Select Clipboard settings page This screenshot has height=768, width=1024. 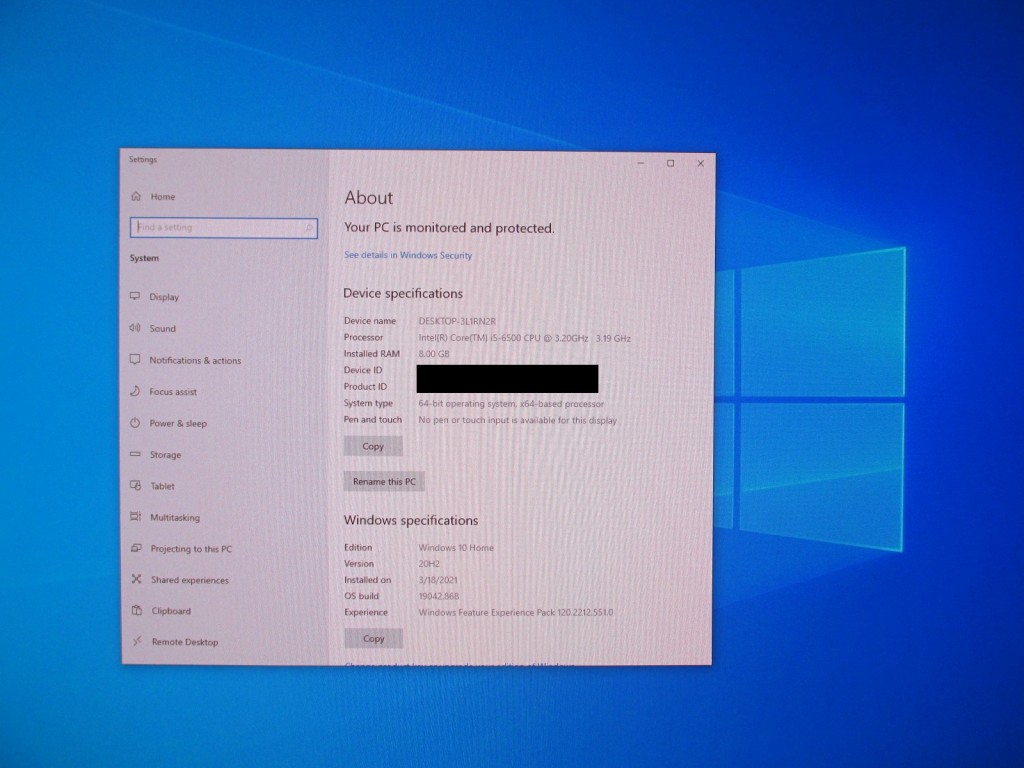(171, 611)
